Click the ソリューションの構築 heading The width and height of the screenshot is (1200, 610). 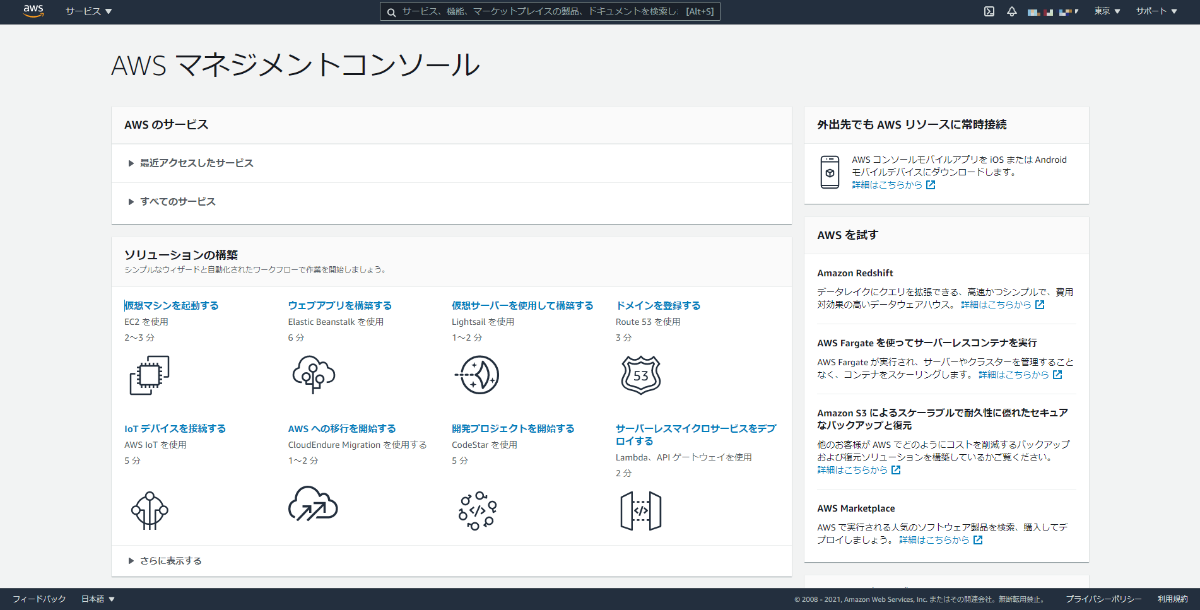[x=181, y=255]
